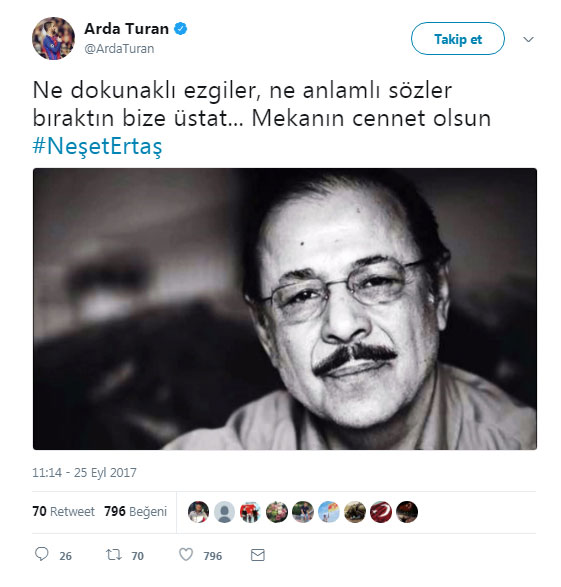Click the reply speech bubble icon
Image resolution: width=561 pixels, height=587 pixels.
42,554
